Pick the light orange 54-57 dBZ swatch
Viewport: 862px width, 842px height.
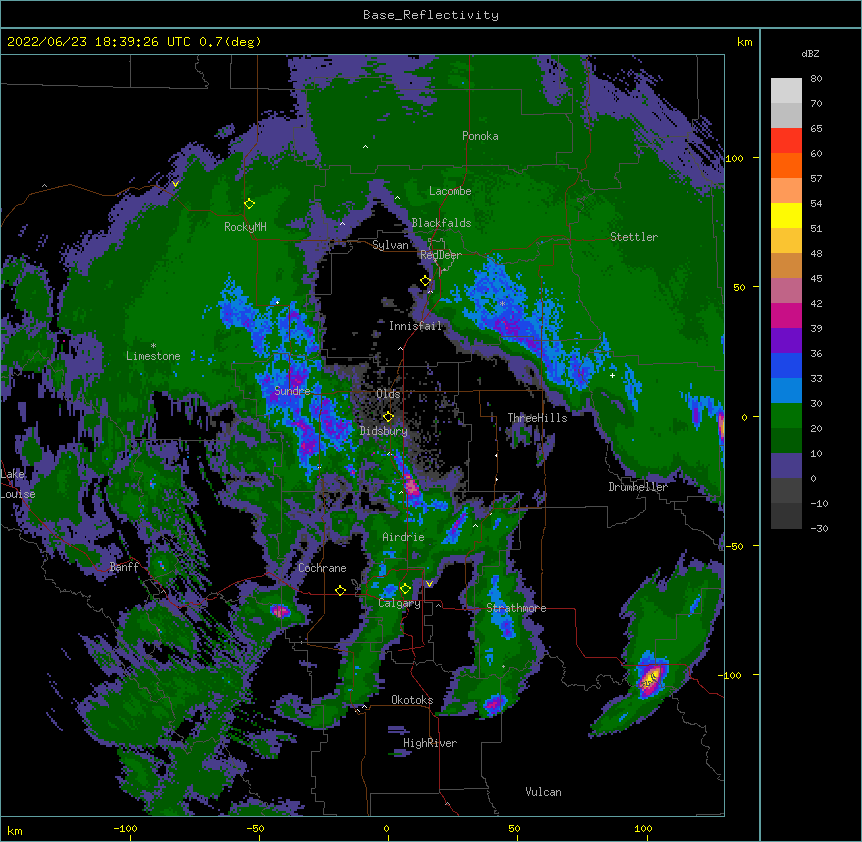[786, 191]
